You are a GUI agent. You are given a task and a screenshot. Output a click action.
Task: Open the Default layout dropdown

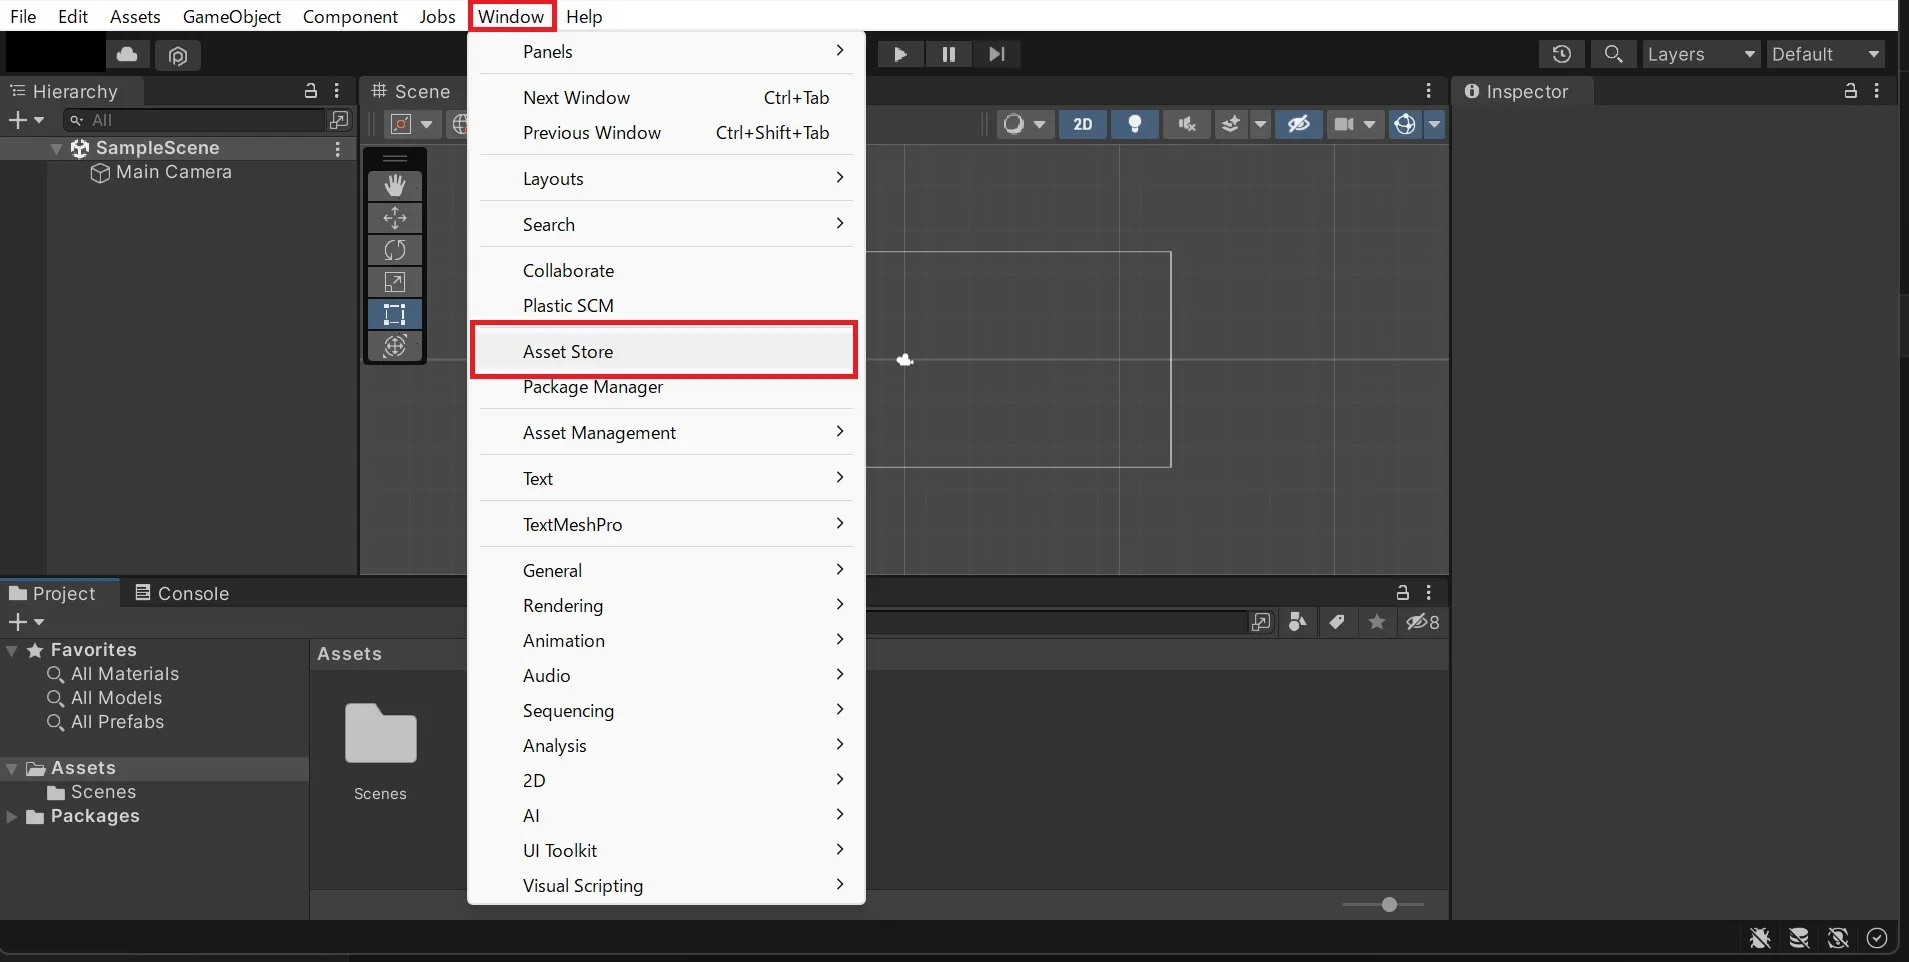1826,54
